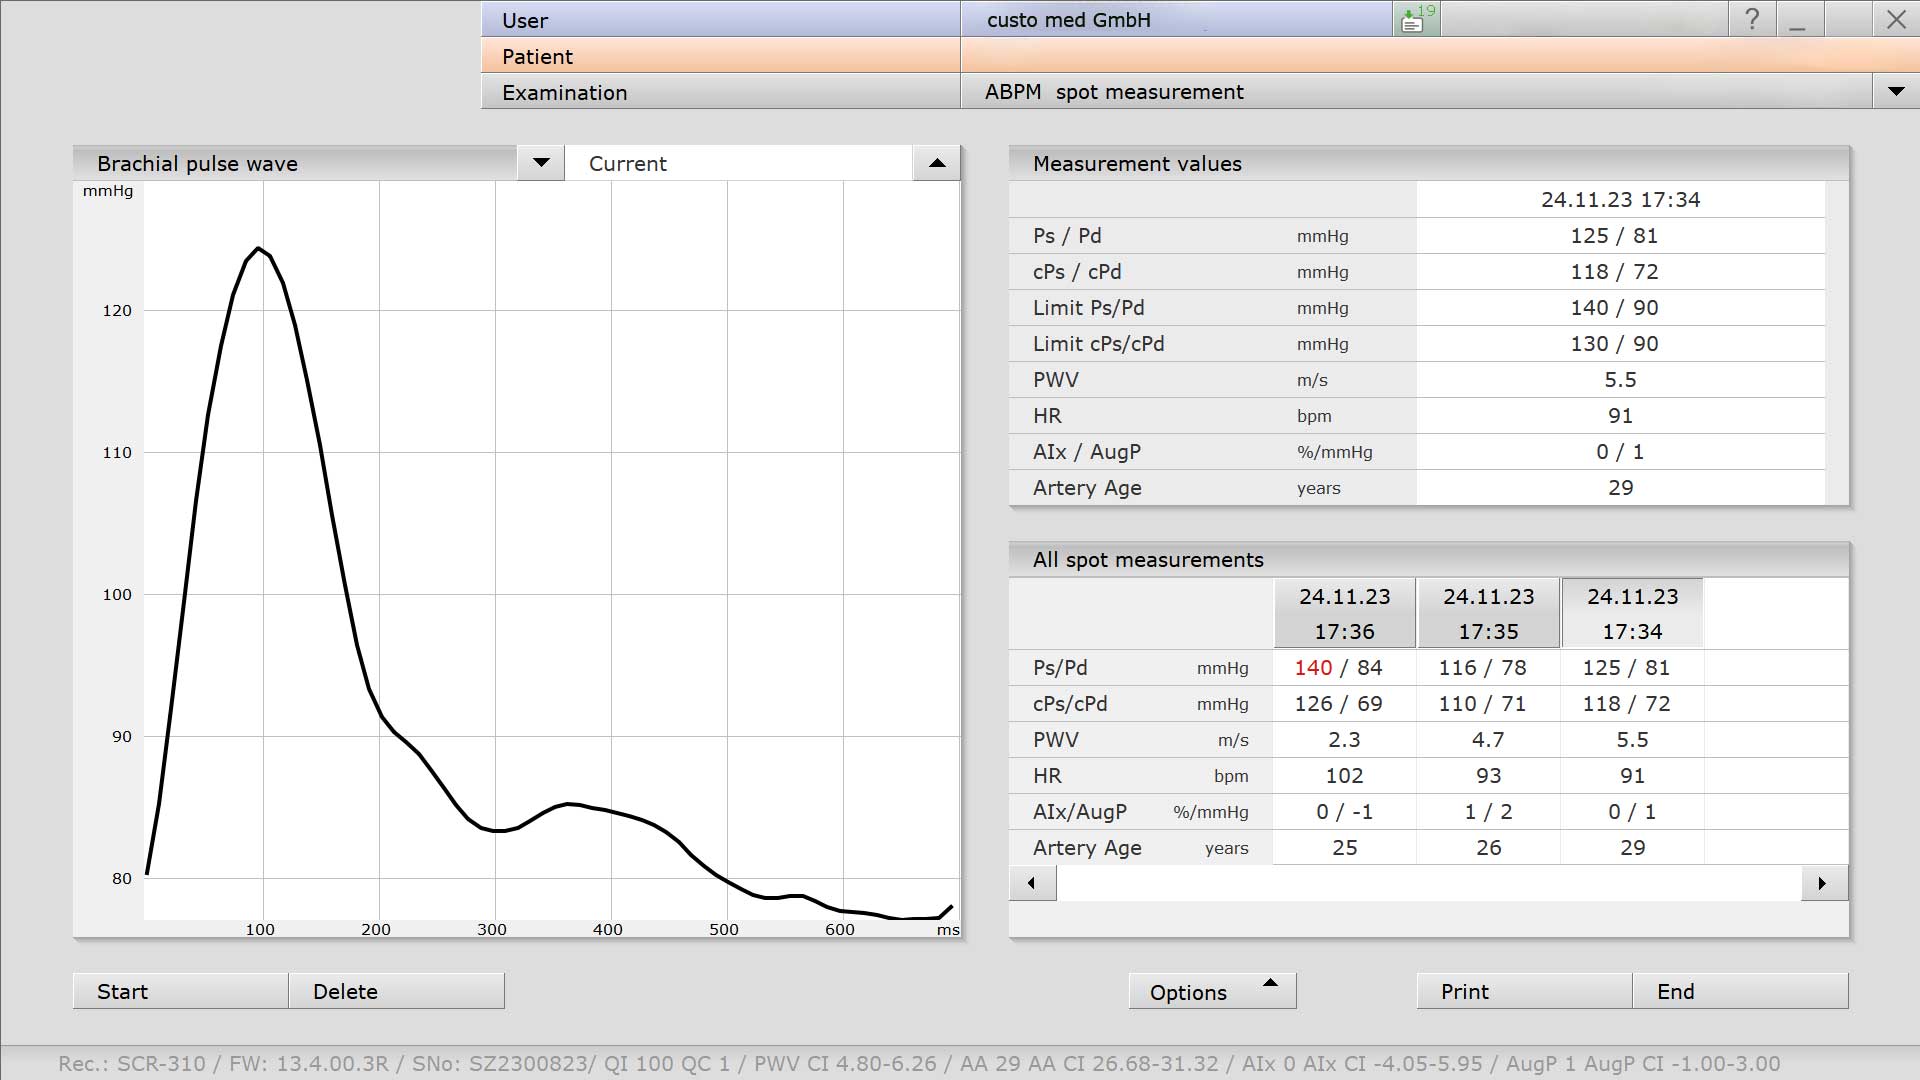This screenshot has width=1920, height=1080.
Task: Click the Measurement values date 24.11.23 17:34
Action: tap(1620, 200)
